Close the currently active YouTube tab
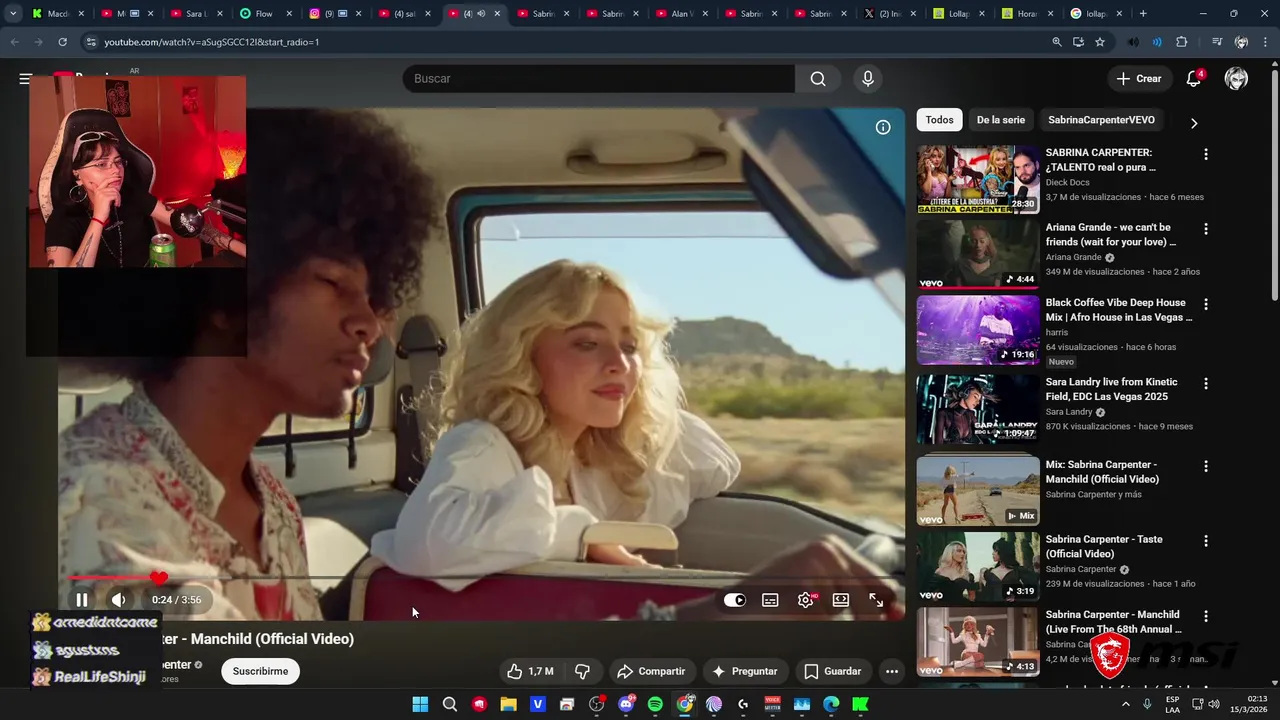 [497, 14]
